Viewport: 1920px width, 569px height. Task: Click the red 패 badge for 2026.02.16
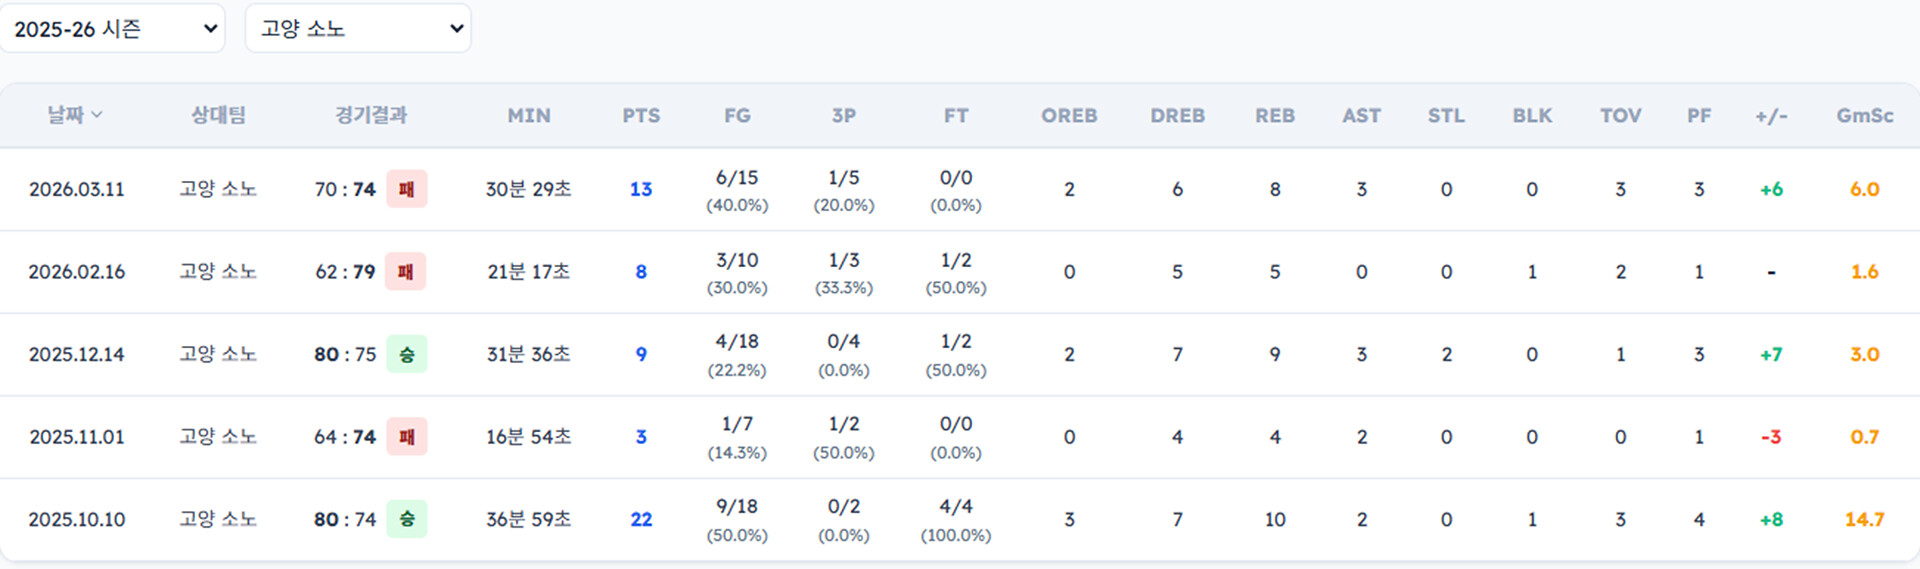coord(406,272)
